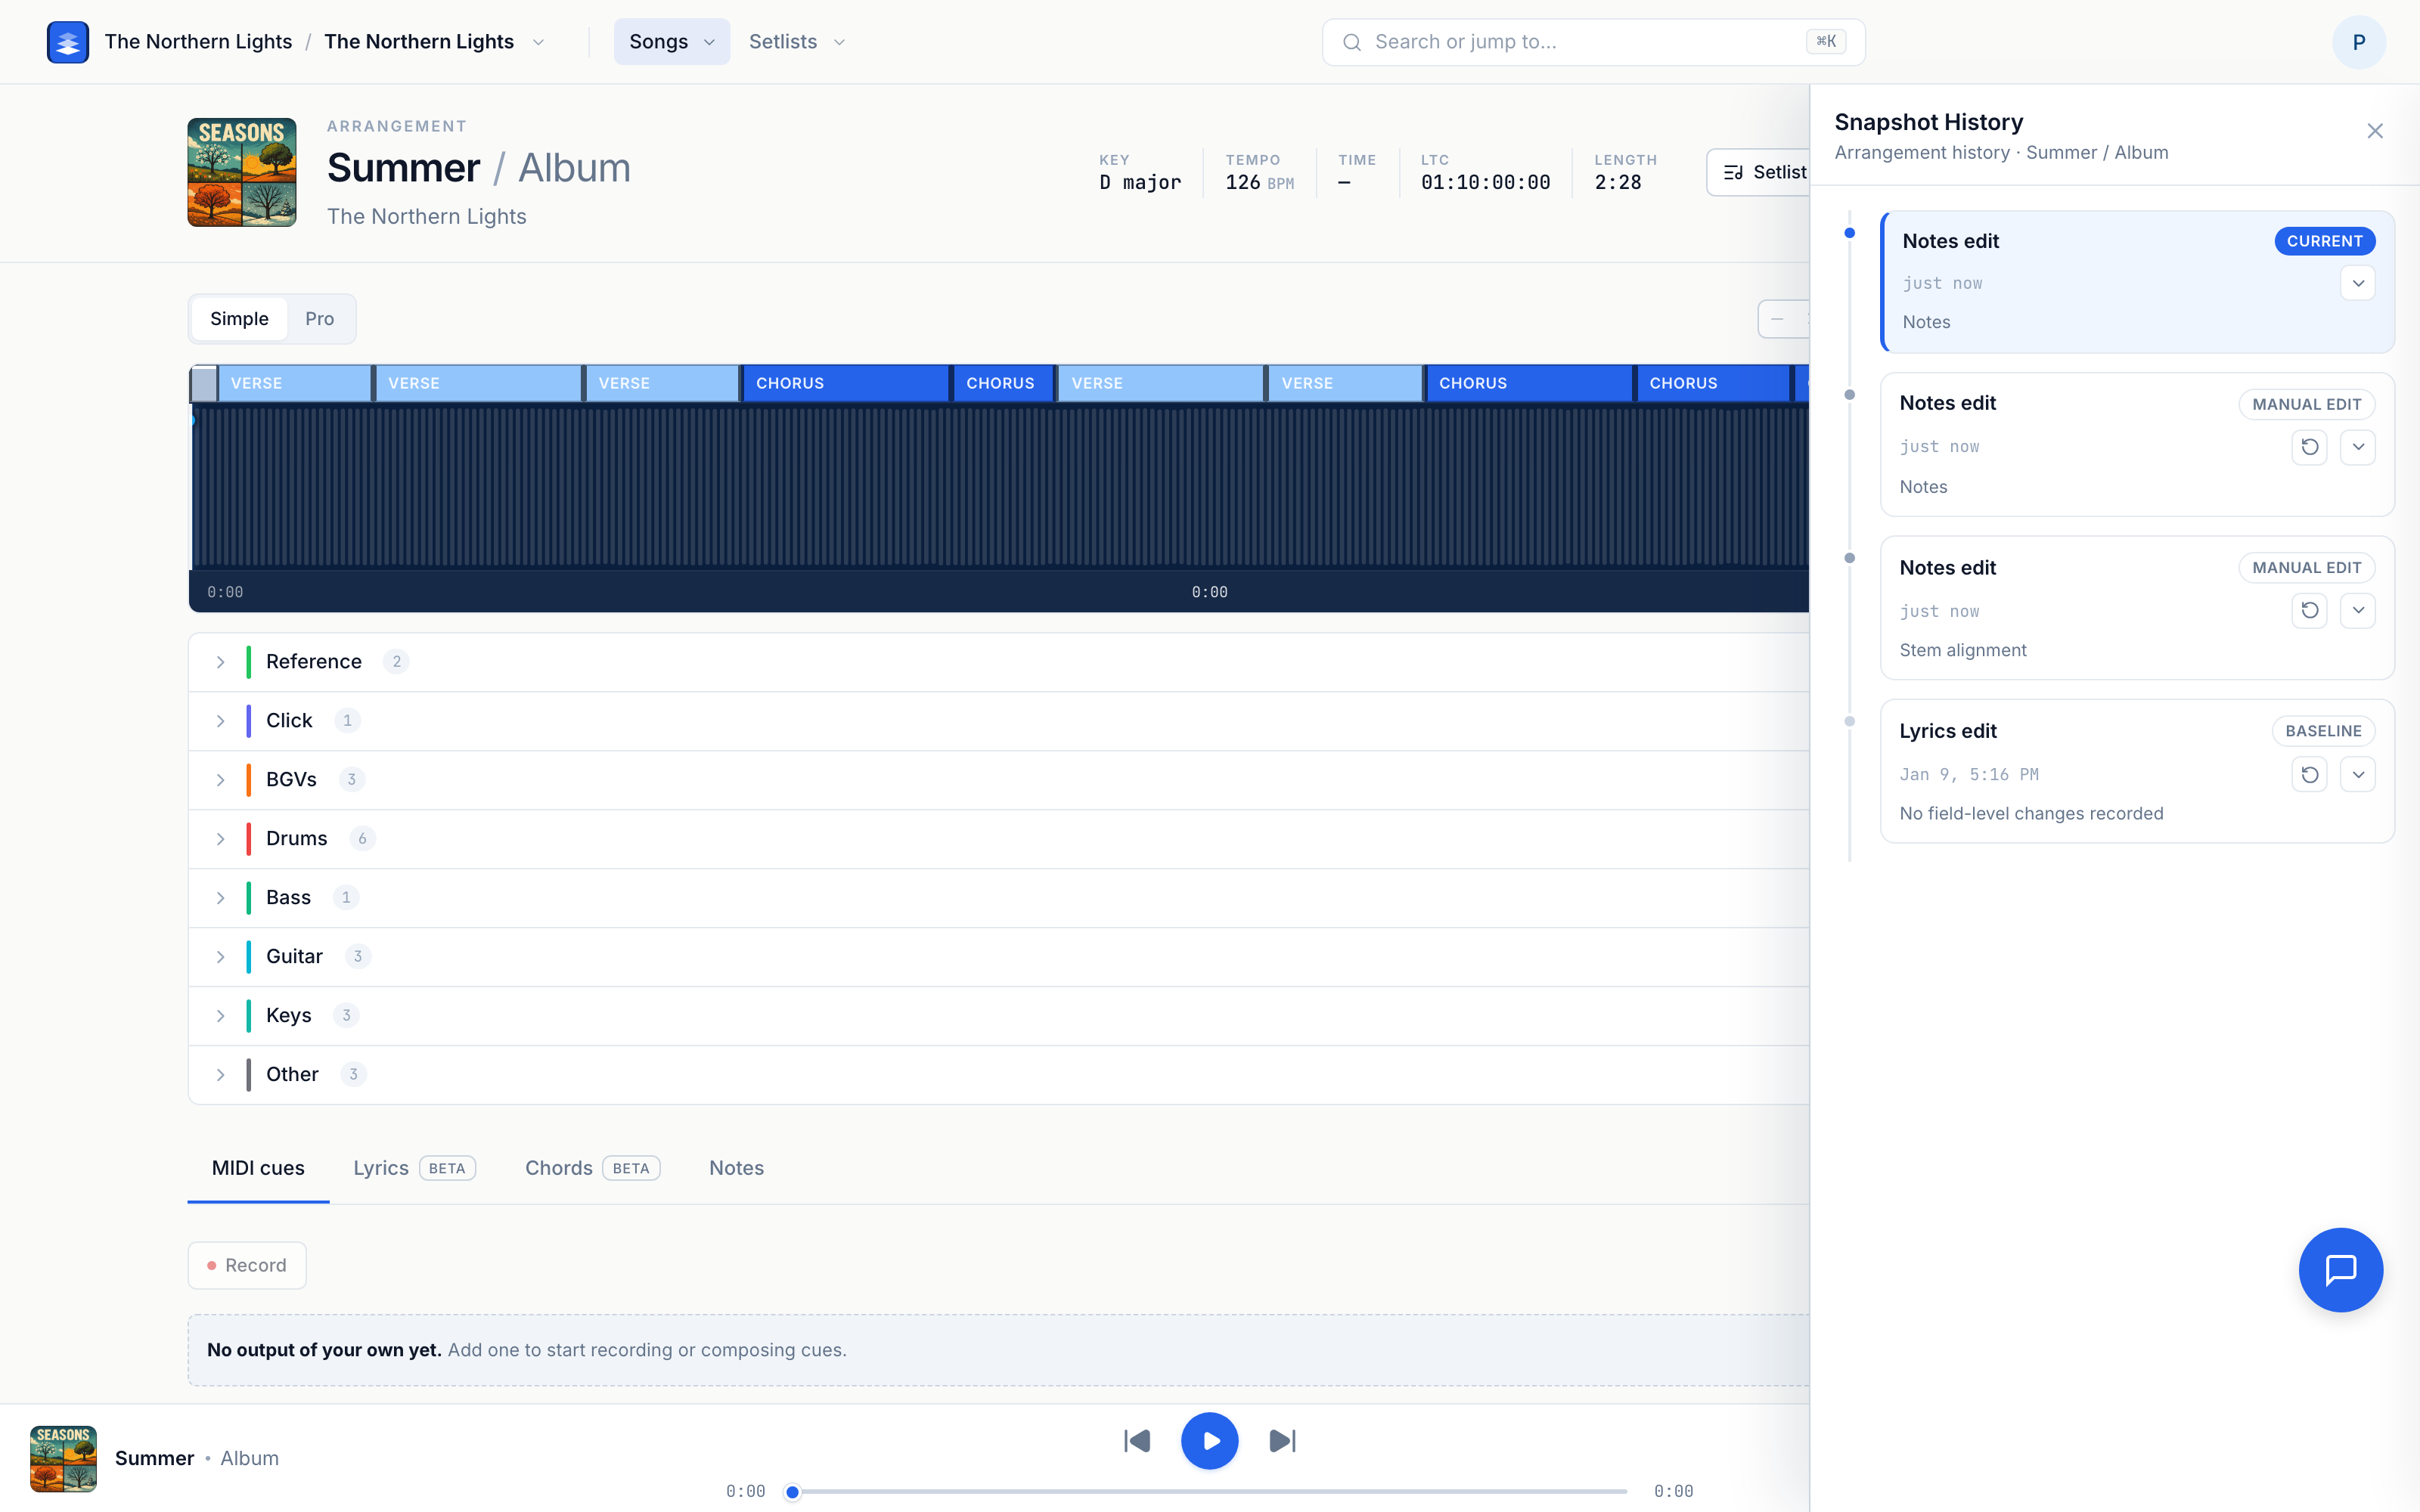Image resolution: width=2420 pixels, height=1512 pixels.
Task: Click the 2:28 length value
Action: click(1617, 182)
